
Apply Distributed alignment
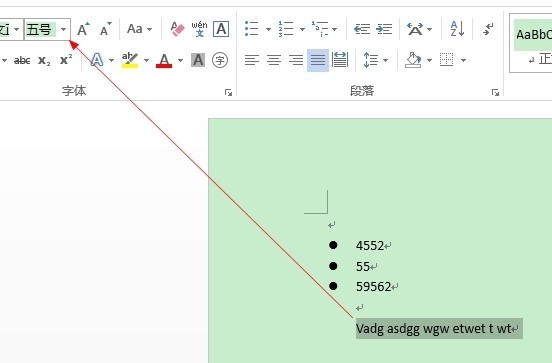coord(340,60)
